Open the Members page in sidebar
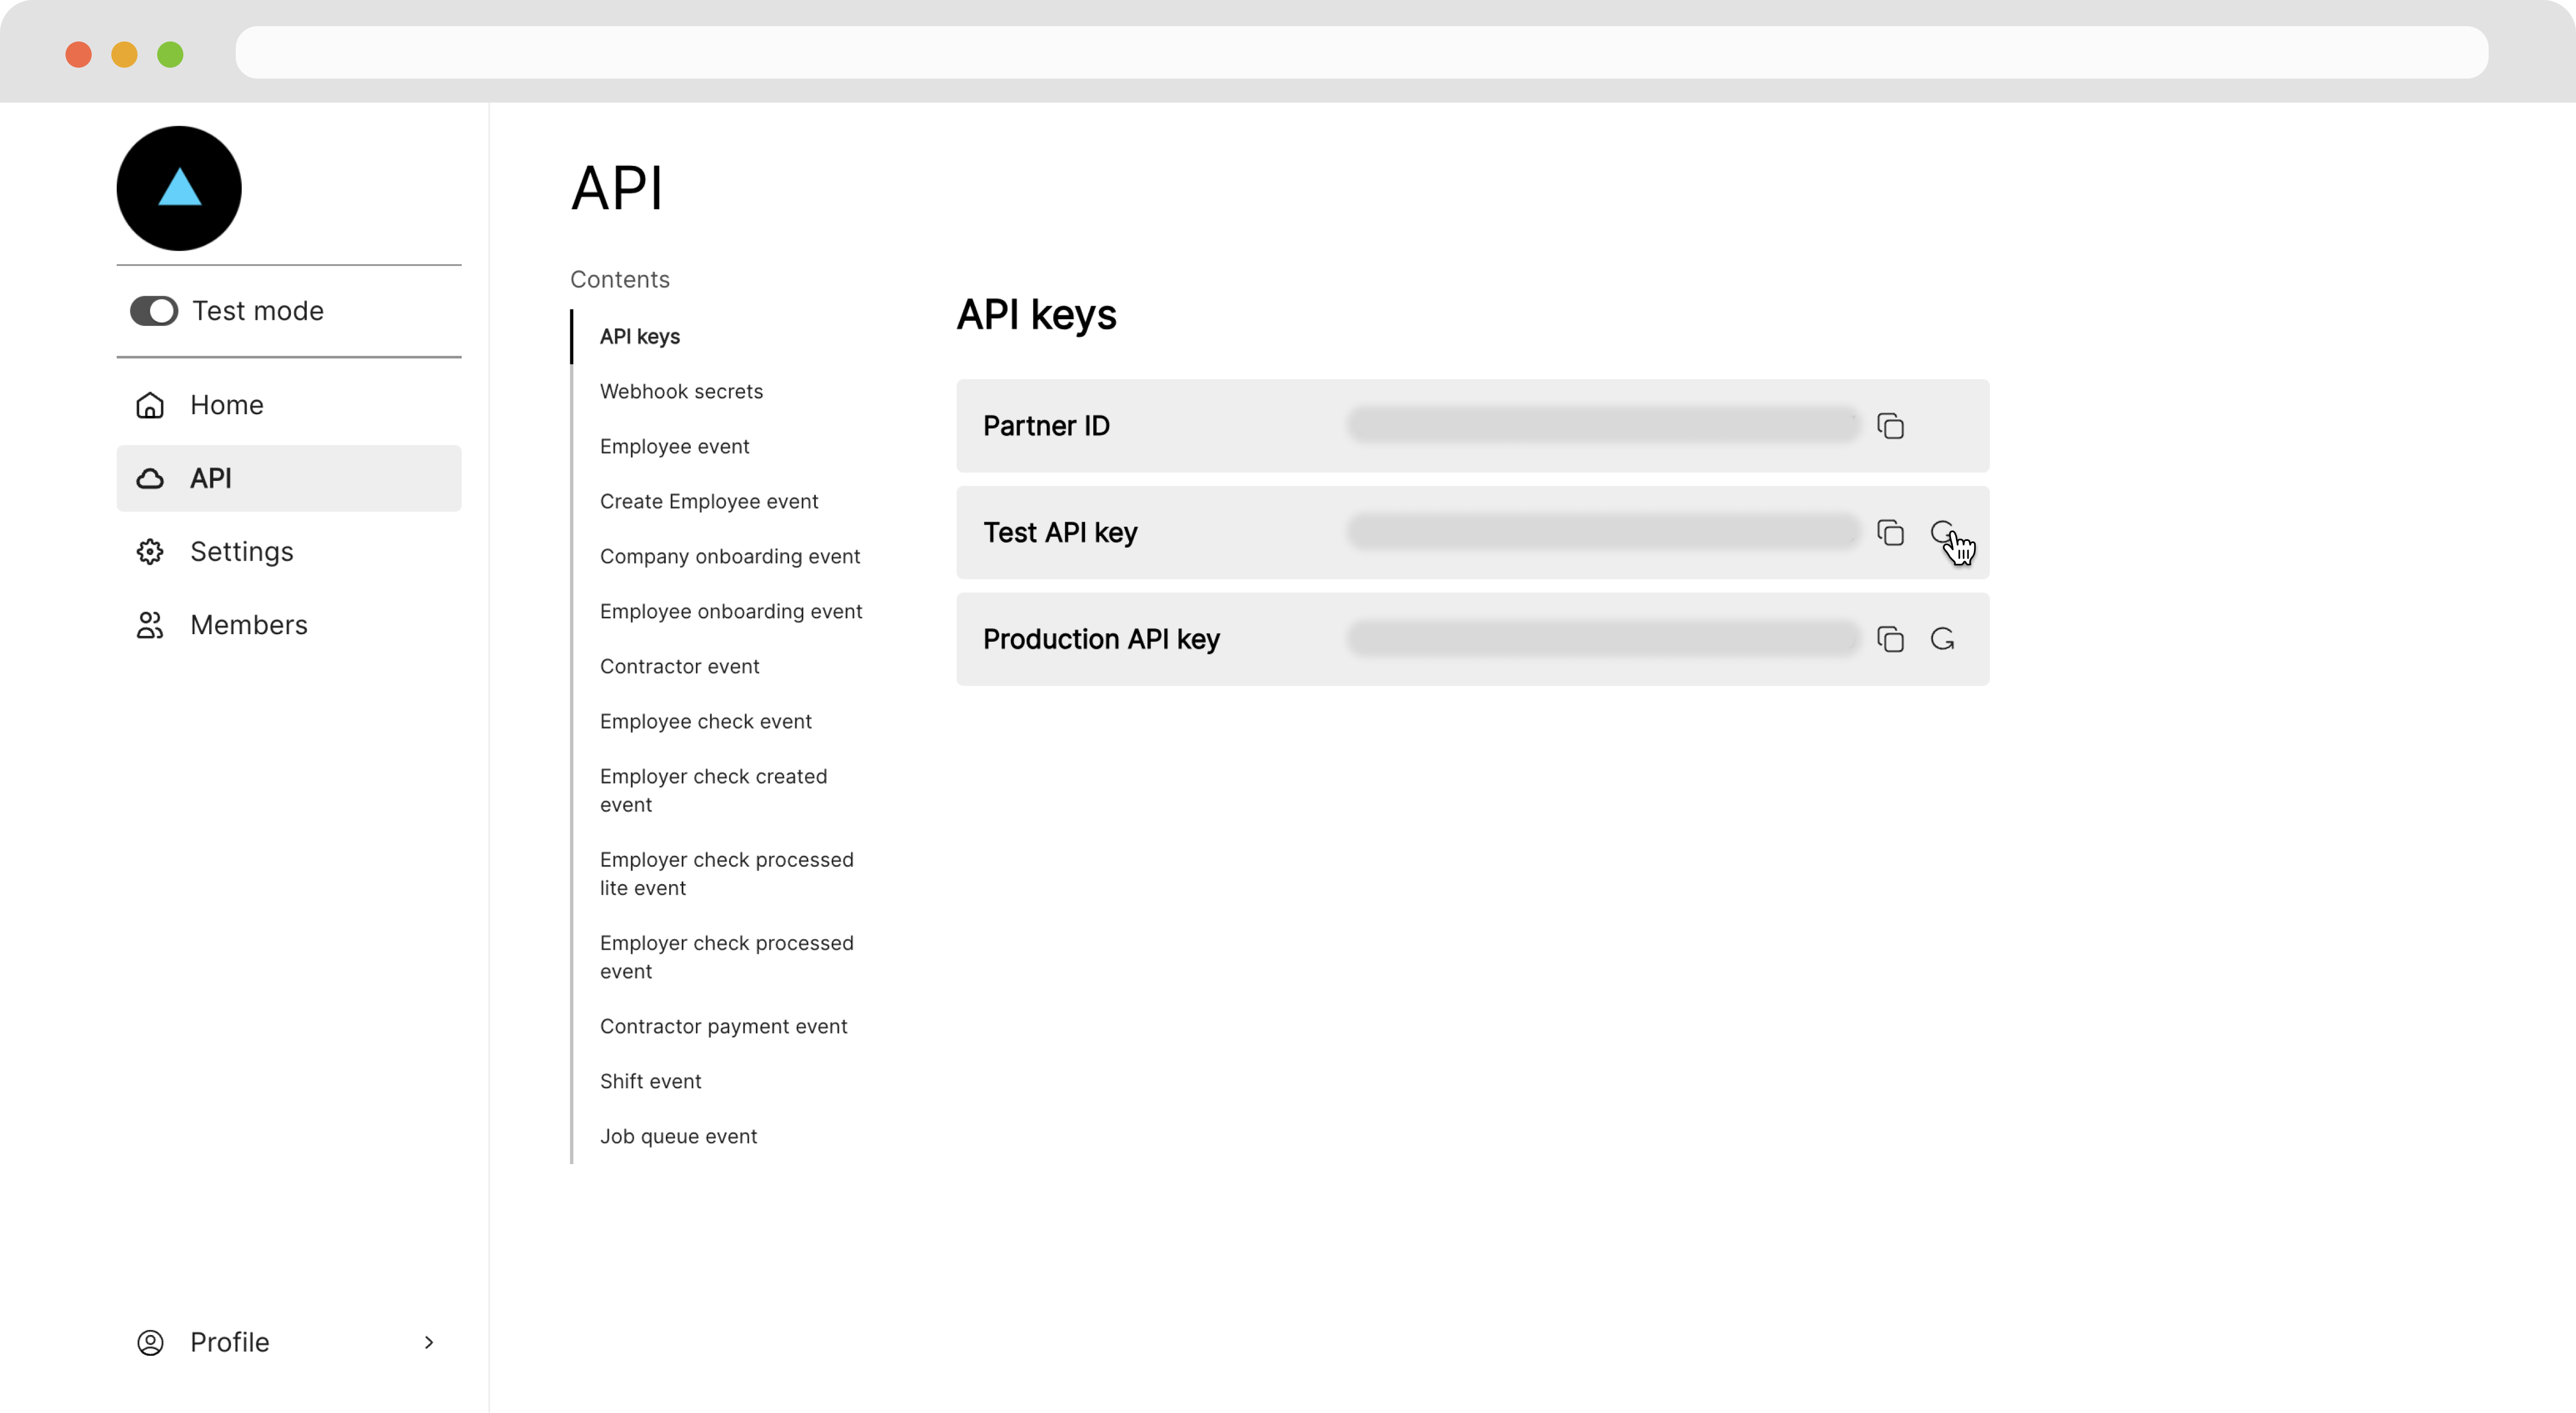The width and height of the screenshot is (2576, 1413). (248, 625)
